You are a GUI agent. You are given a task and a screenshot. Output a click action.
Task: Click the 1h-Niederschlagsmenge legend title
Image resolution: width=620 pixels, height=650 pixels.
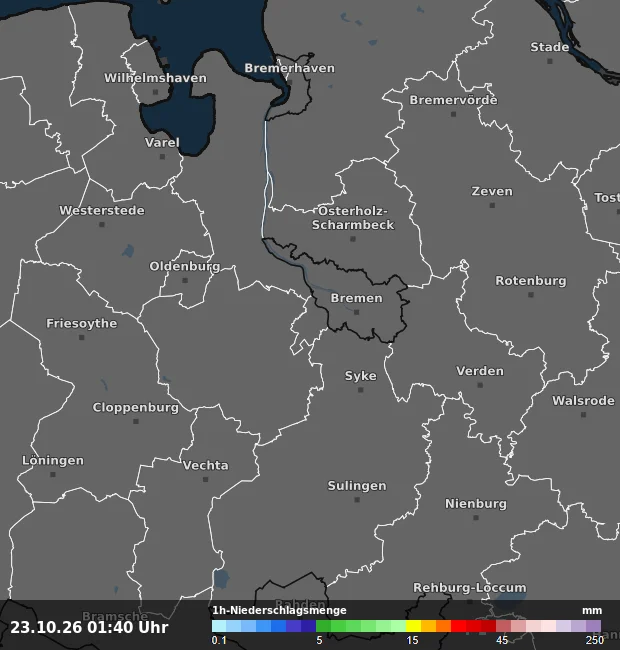click(x=279, y=611)
